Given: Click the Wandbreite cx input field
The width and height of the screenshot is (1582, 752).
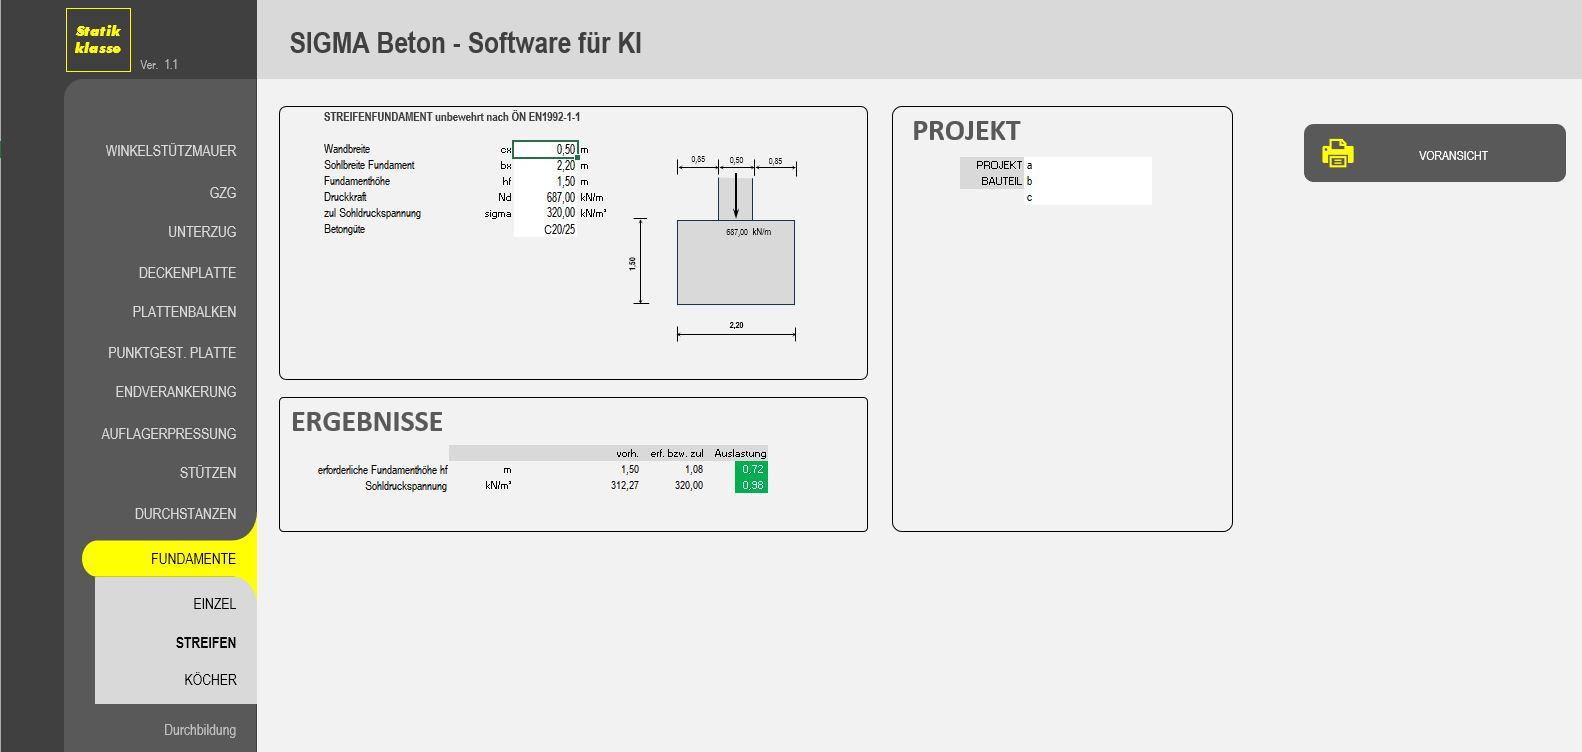Looking at the screenshot, I should click(545, 149).
